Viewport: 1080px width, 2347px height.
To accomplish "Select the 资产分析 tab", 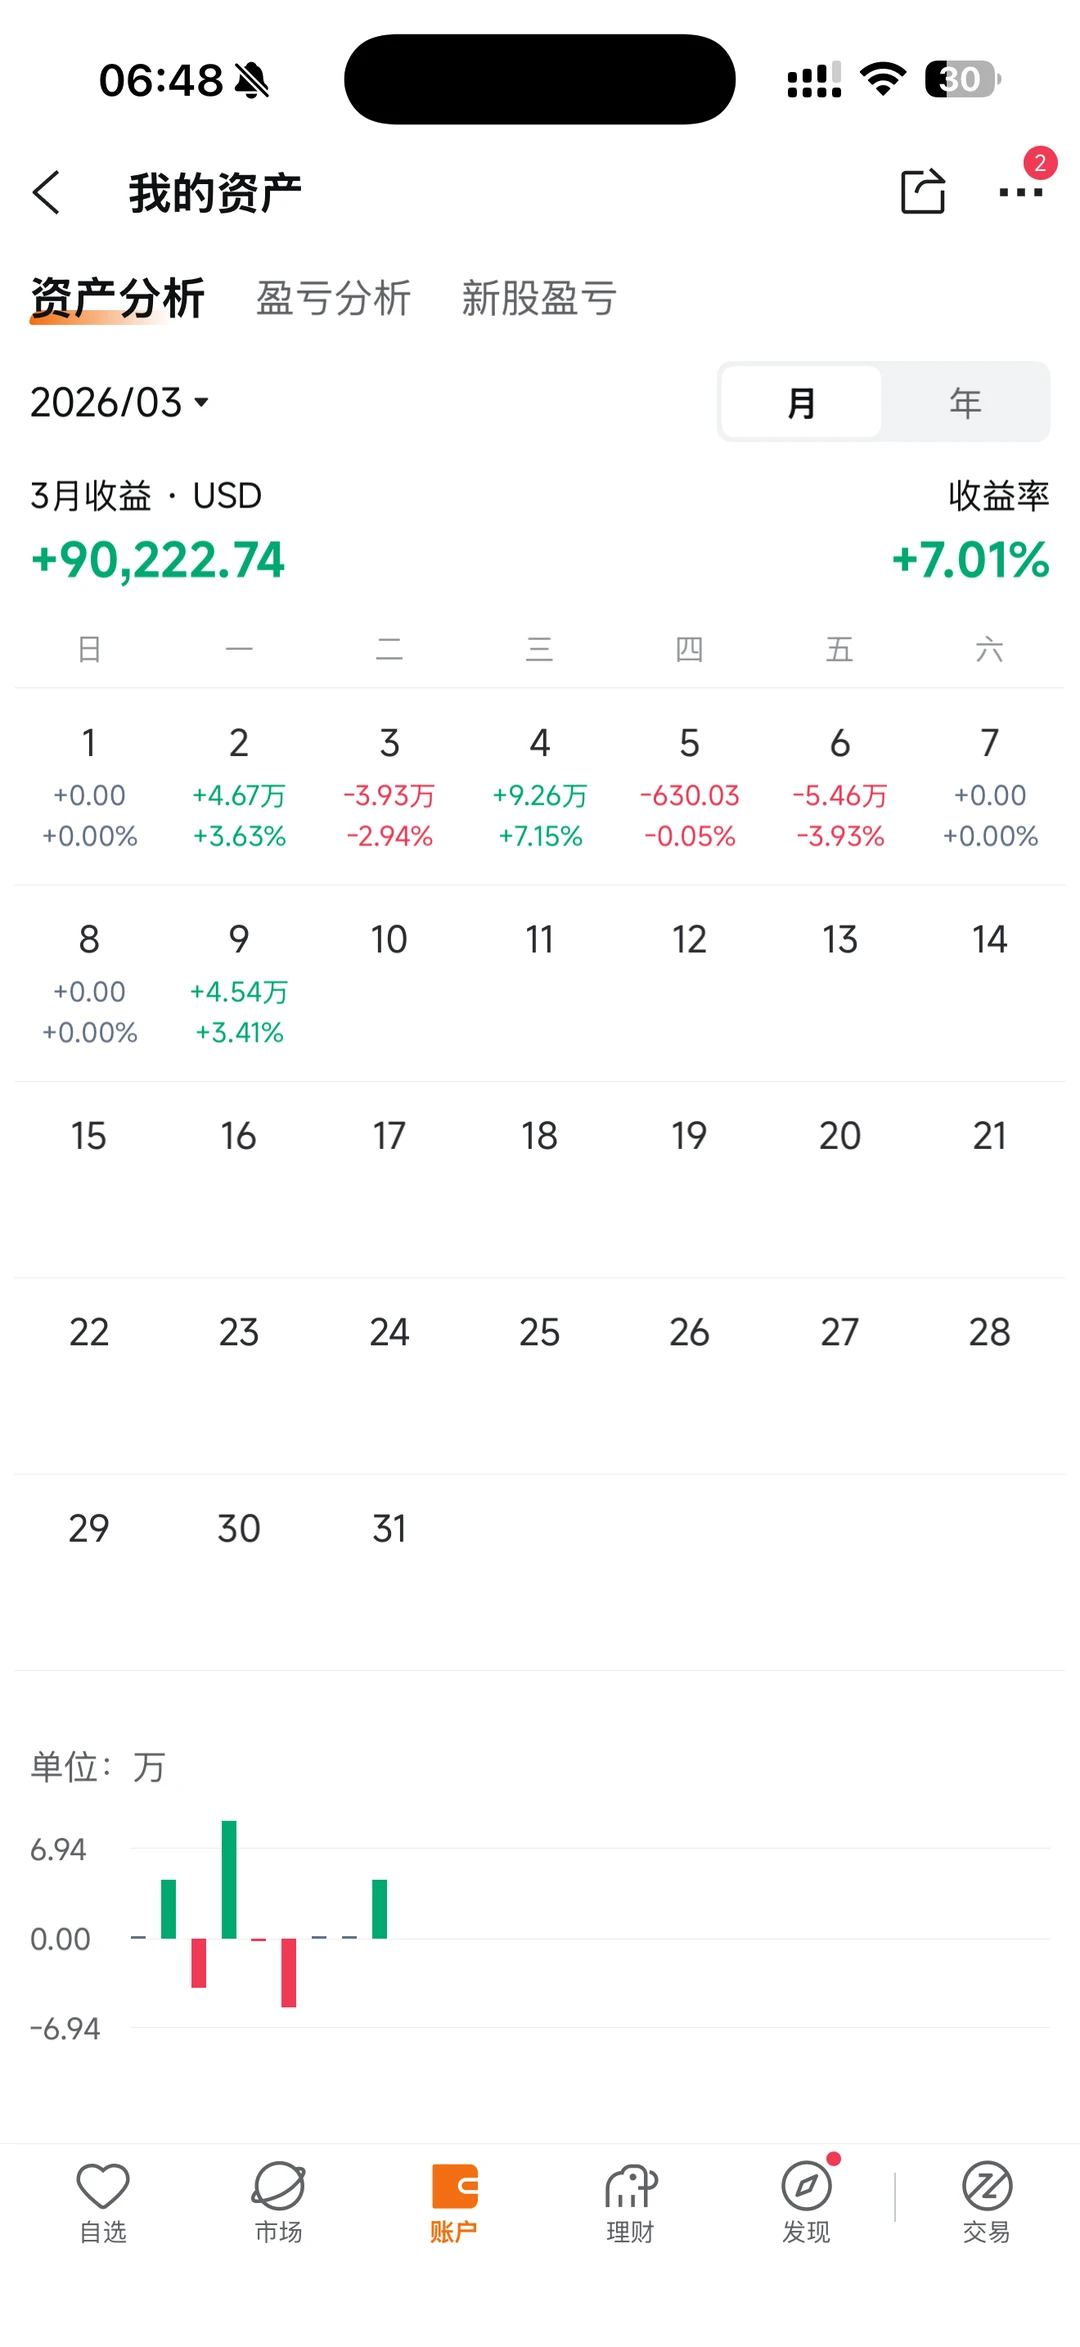I will (117, 298).
